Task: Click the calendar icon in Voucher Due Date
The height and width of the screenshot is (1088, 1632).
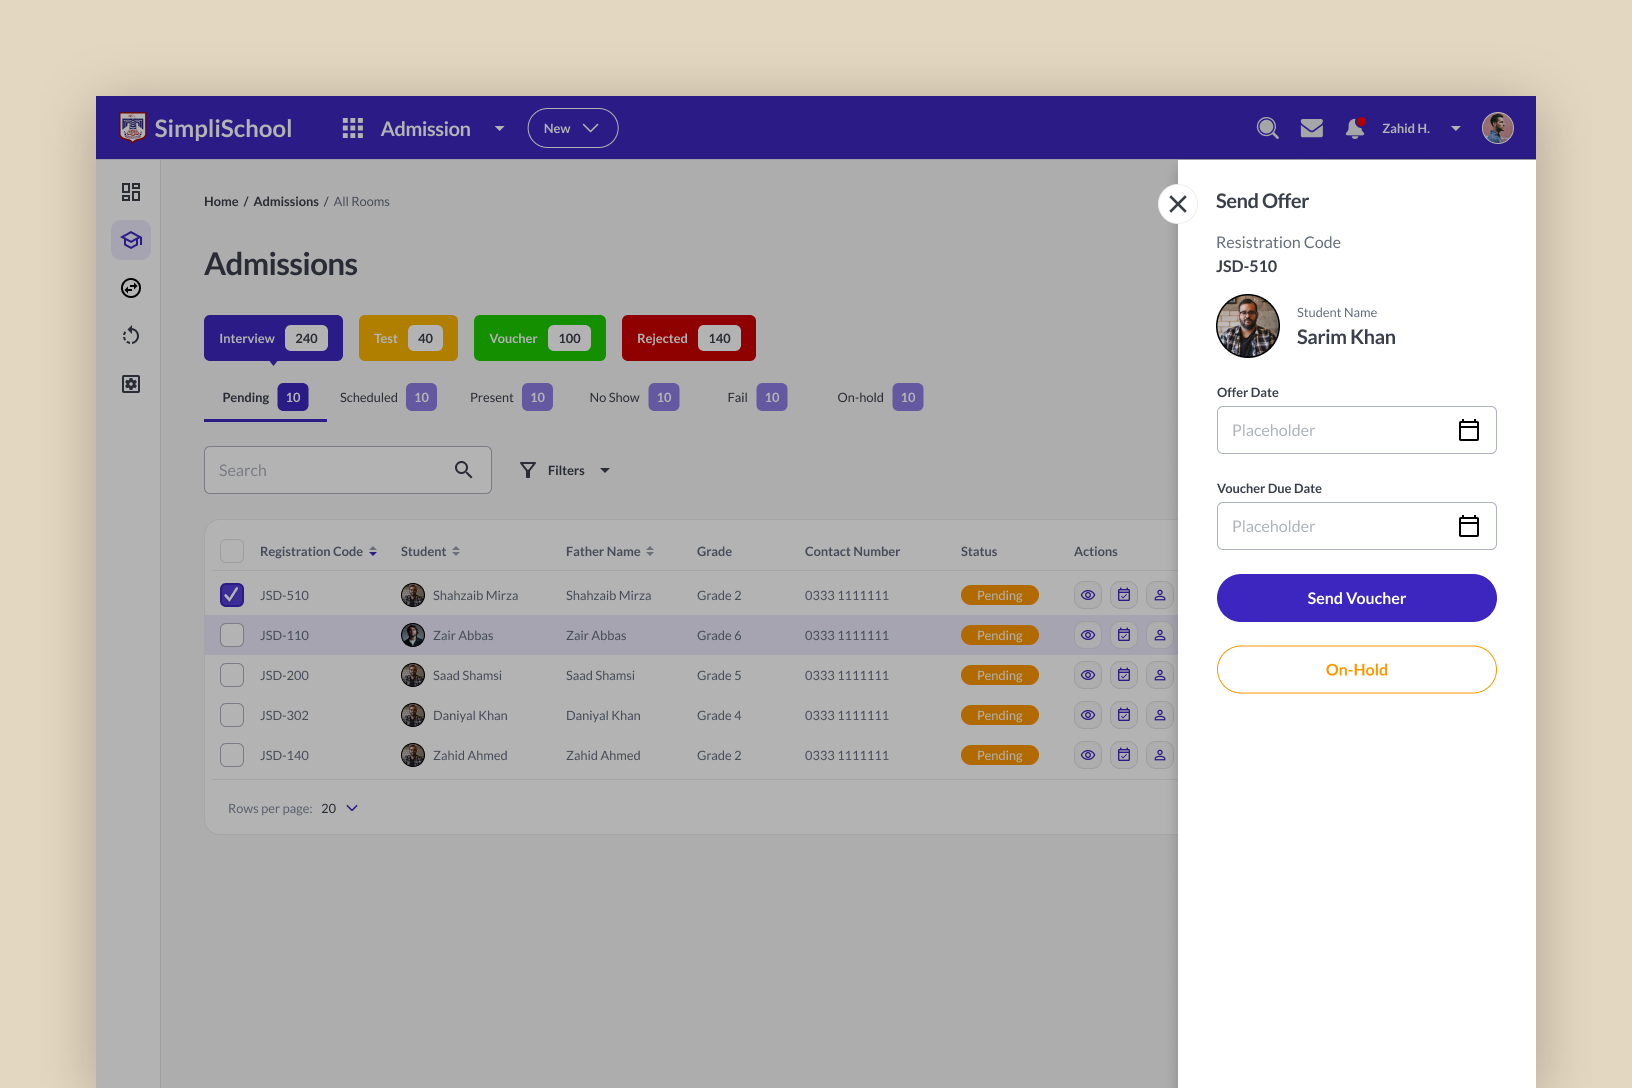Action: (1469, 526)
